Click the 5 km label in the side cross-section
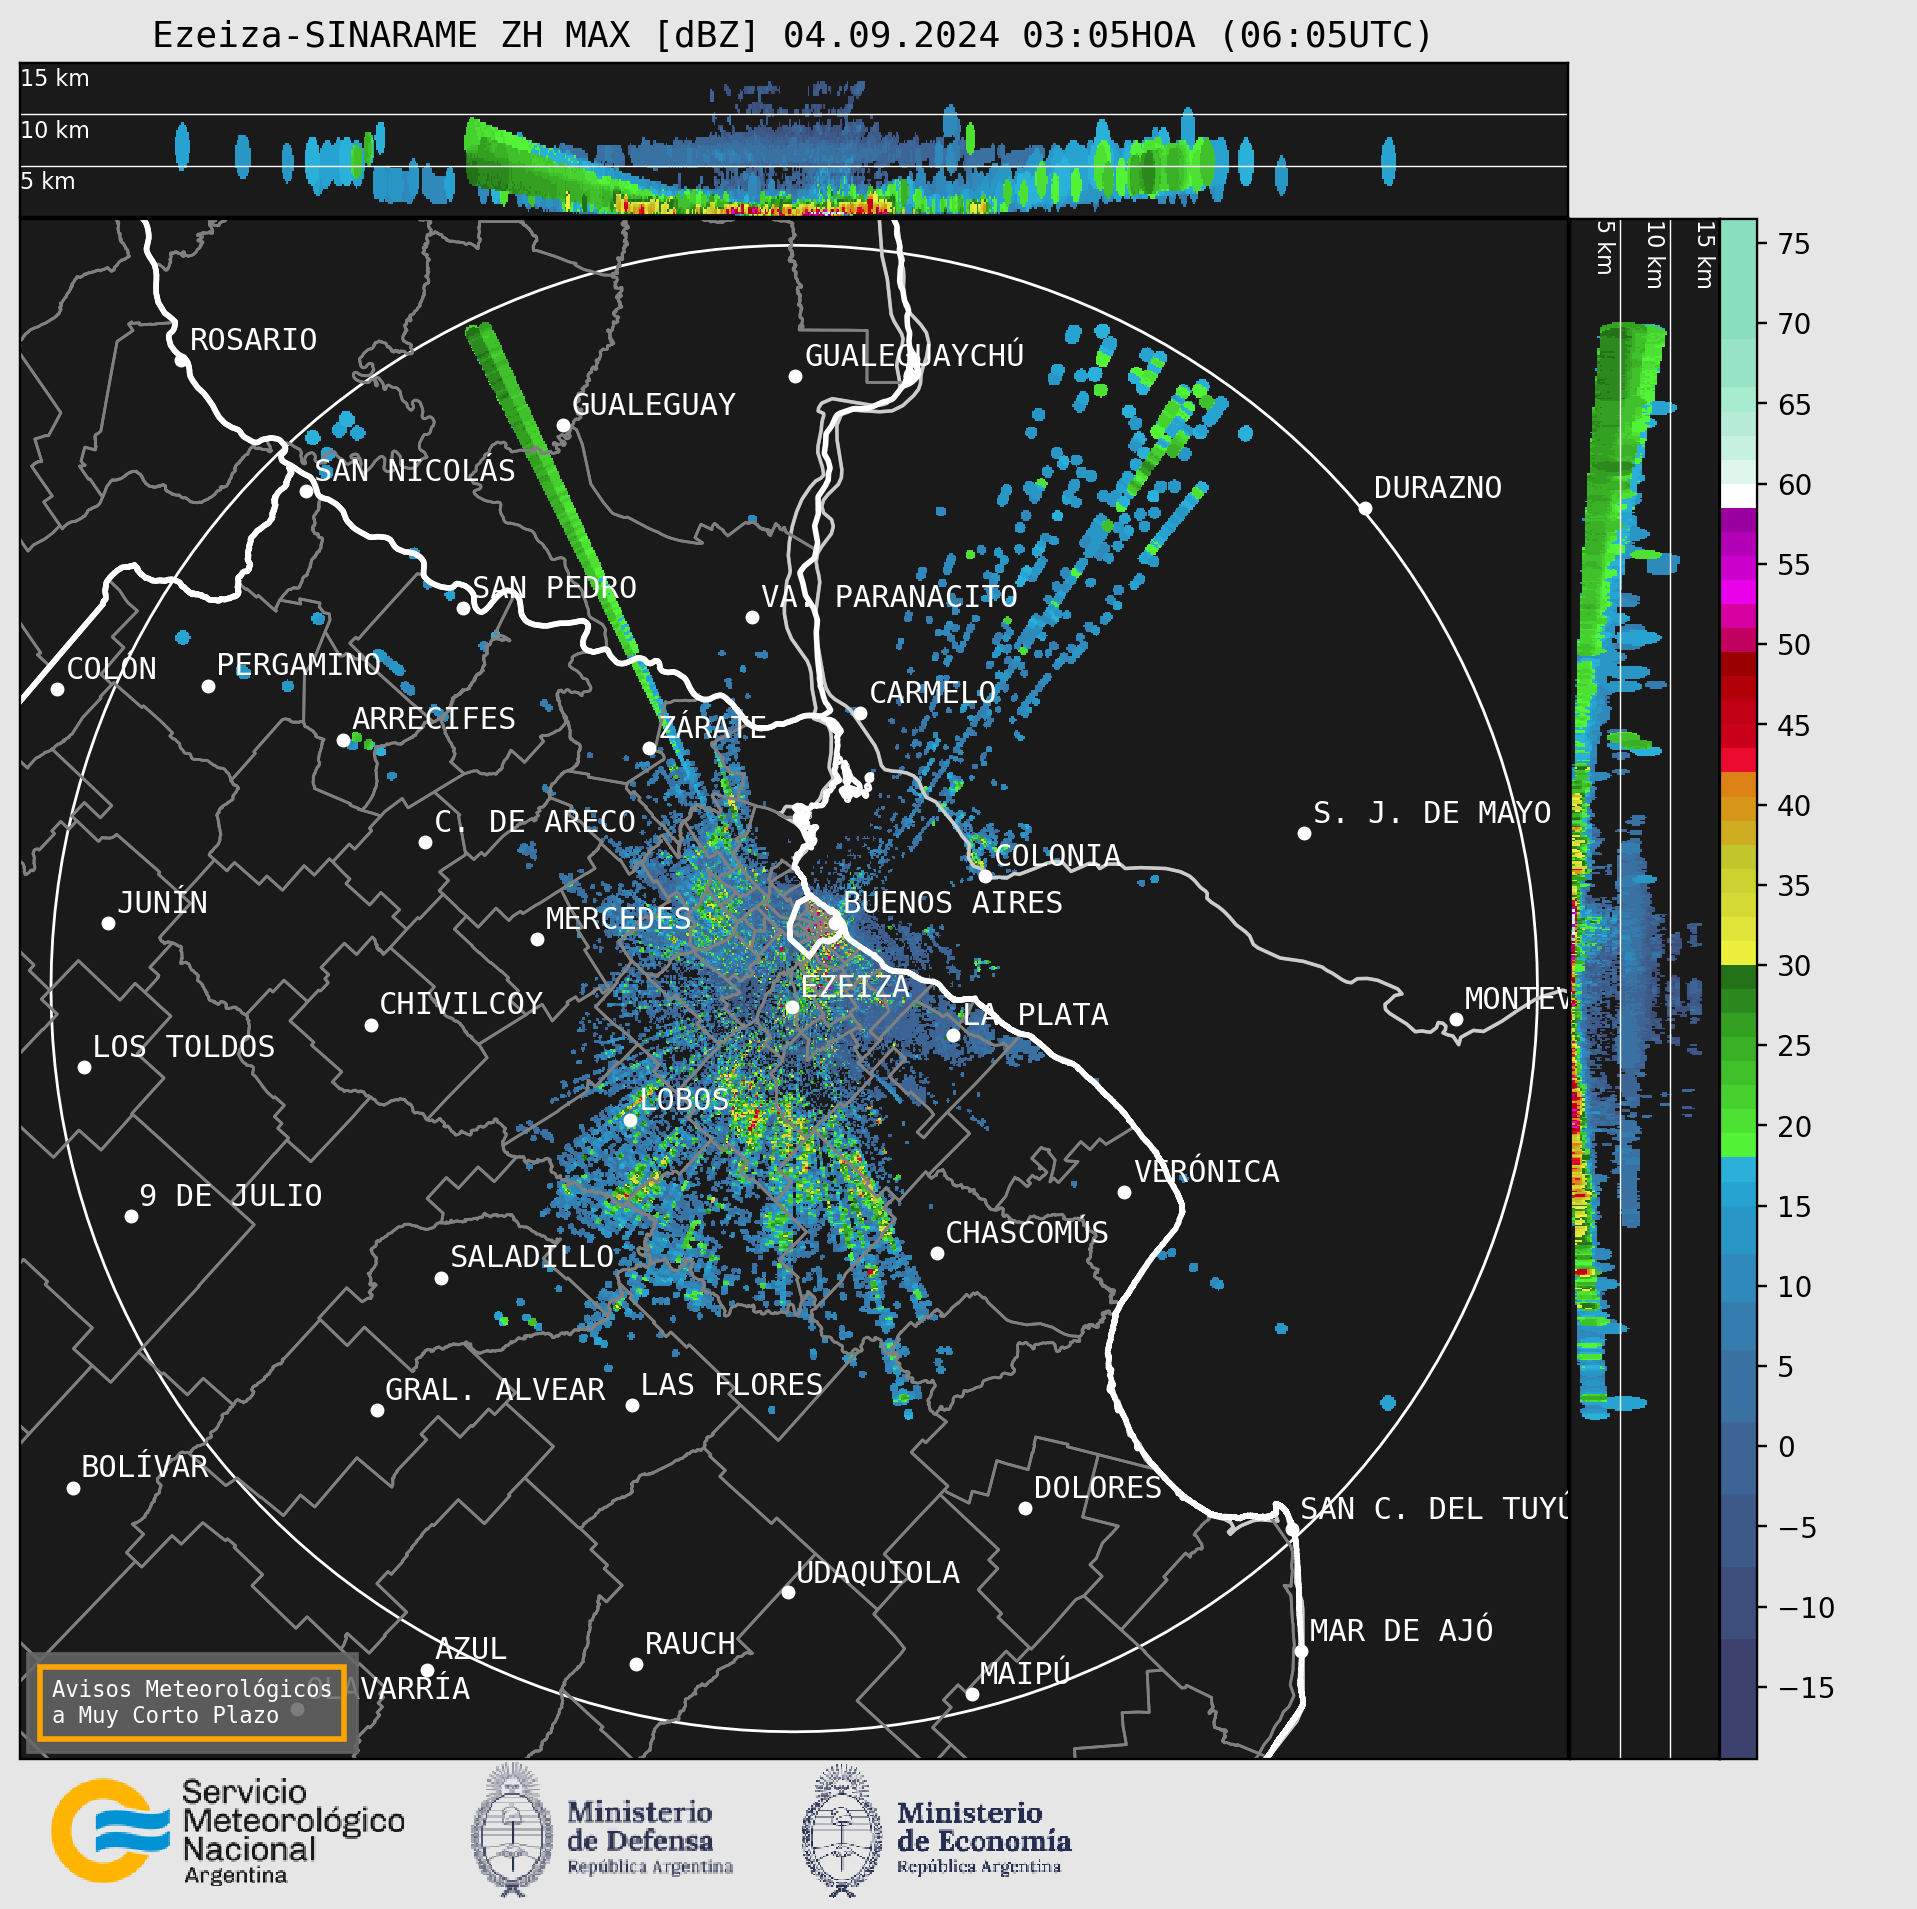 click(1604, 247)
